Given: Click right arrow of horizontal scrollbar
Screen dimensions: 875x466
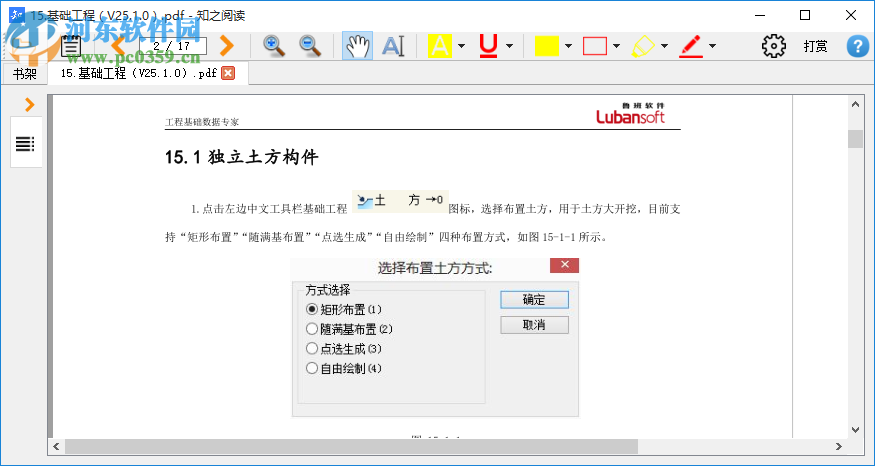Looking at the screenshot, I should (838, 446).
